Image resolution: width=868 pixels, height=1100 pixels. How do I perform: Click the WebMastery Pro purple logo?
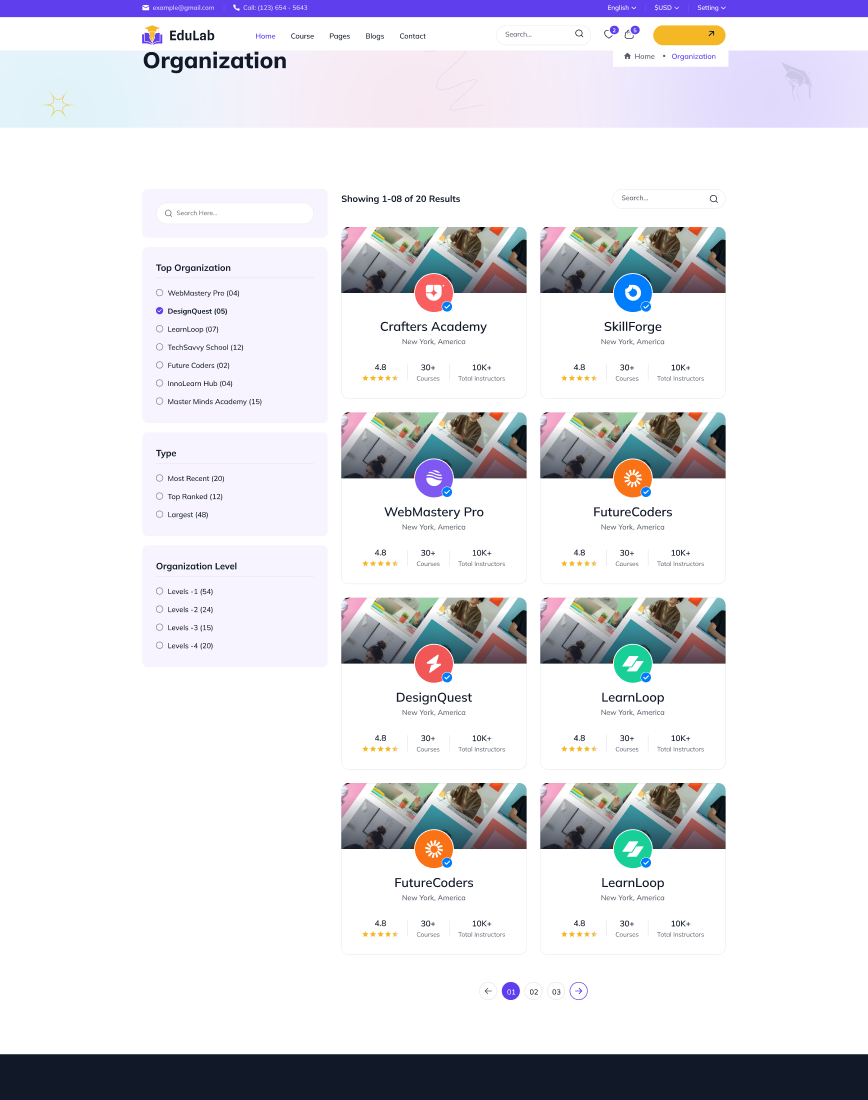coord(434,478)
